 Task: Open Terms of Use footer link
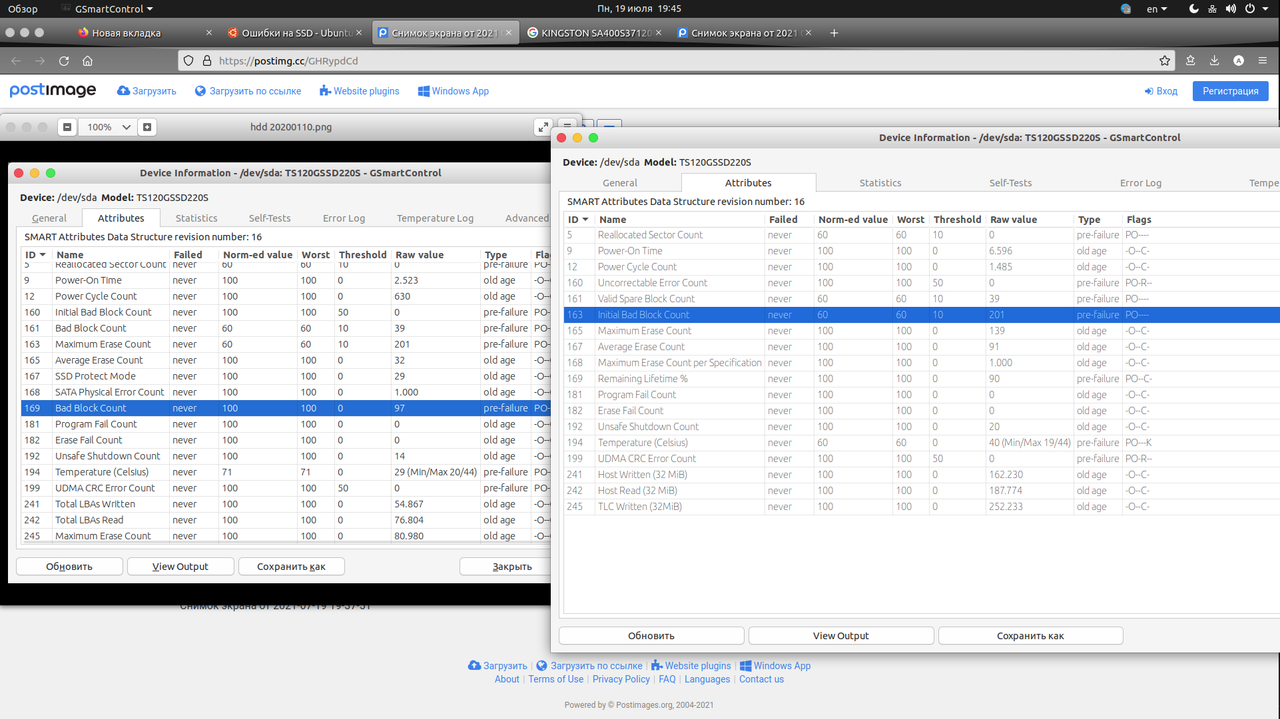pyautogui.click(x=555, y=679)
